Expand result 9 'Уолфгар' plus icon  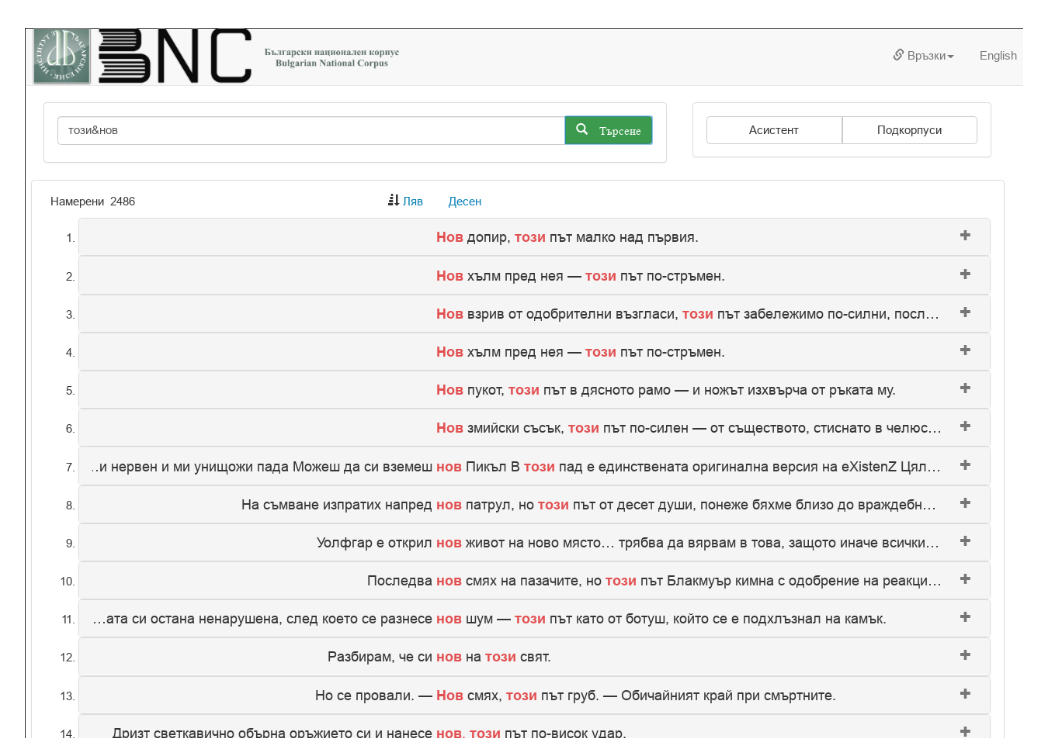click(x=965, y=541)
